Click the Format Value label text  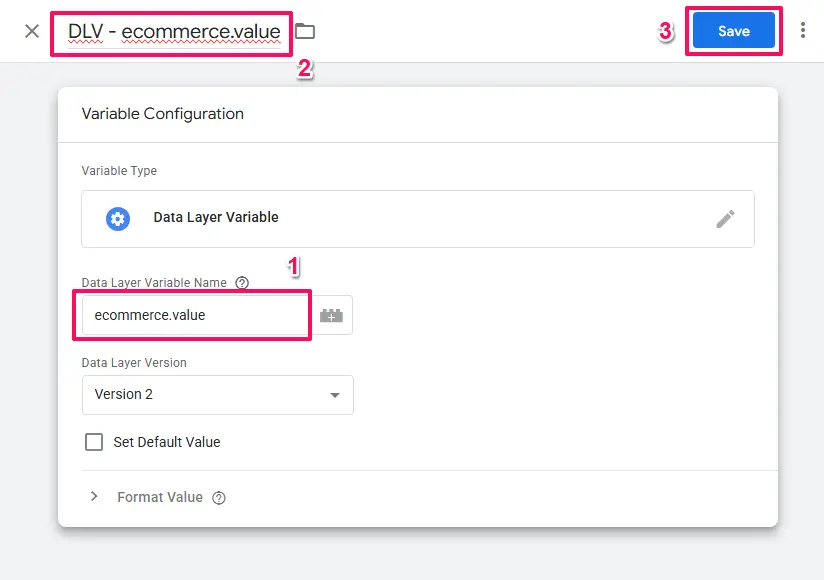tap(160, 497)
